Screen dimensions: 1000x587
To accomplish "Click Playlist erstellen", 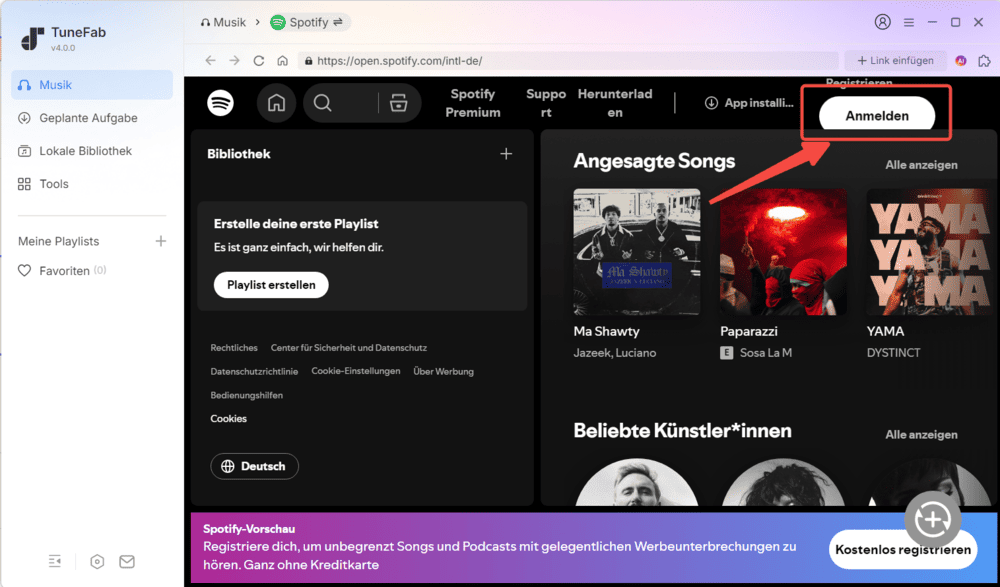I will 270,284.
